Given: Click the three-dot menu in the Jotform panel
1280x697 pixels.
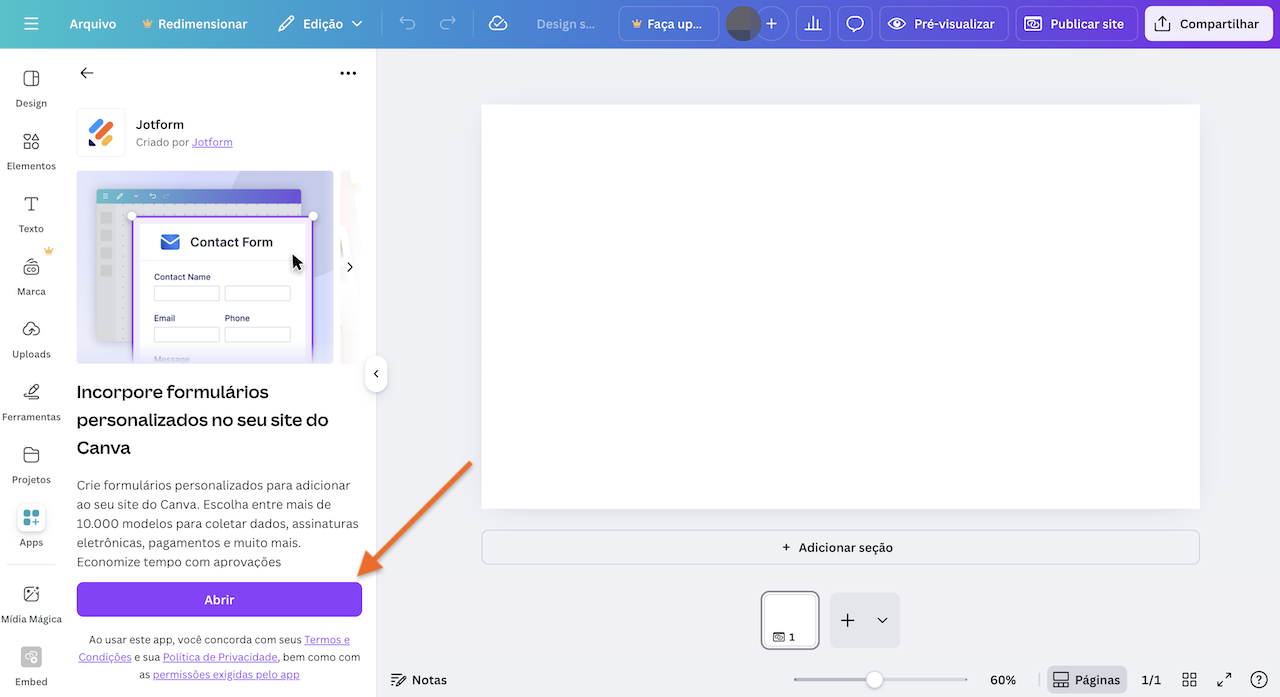Looking at the screenshot, I should (348, 73).
